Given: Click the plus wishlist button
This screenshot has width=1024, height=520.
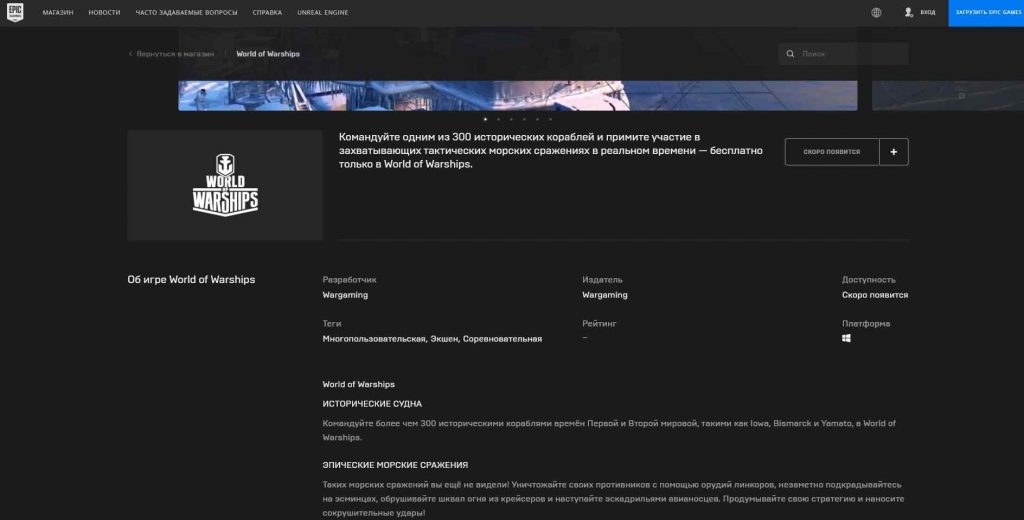Looking at the screenshot, I should (893, 151).
